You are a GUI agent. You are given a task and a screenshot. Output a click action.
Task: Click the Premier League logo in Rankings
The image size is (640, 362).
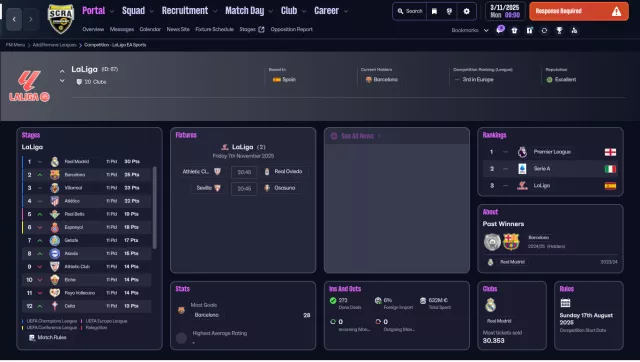[522, 152]
